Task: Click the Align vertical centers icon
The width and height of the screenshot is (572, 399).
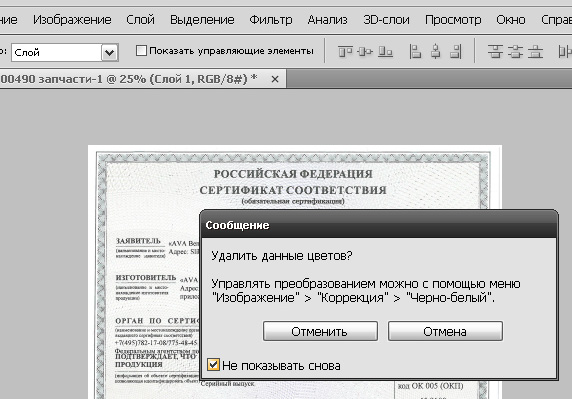Action: pyautogui.click(x=365, y=51)
